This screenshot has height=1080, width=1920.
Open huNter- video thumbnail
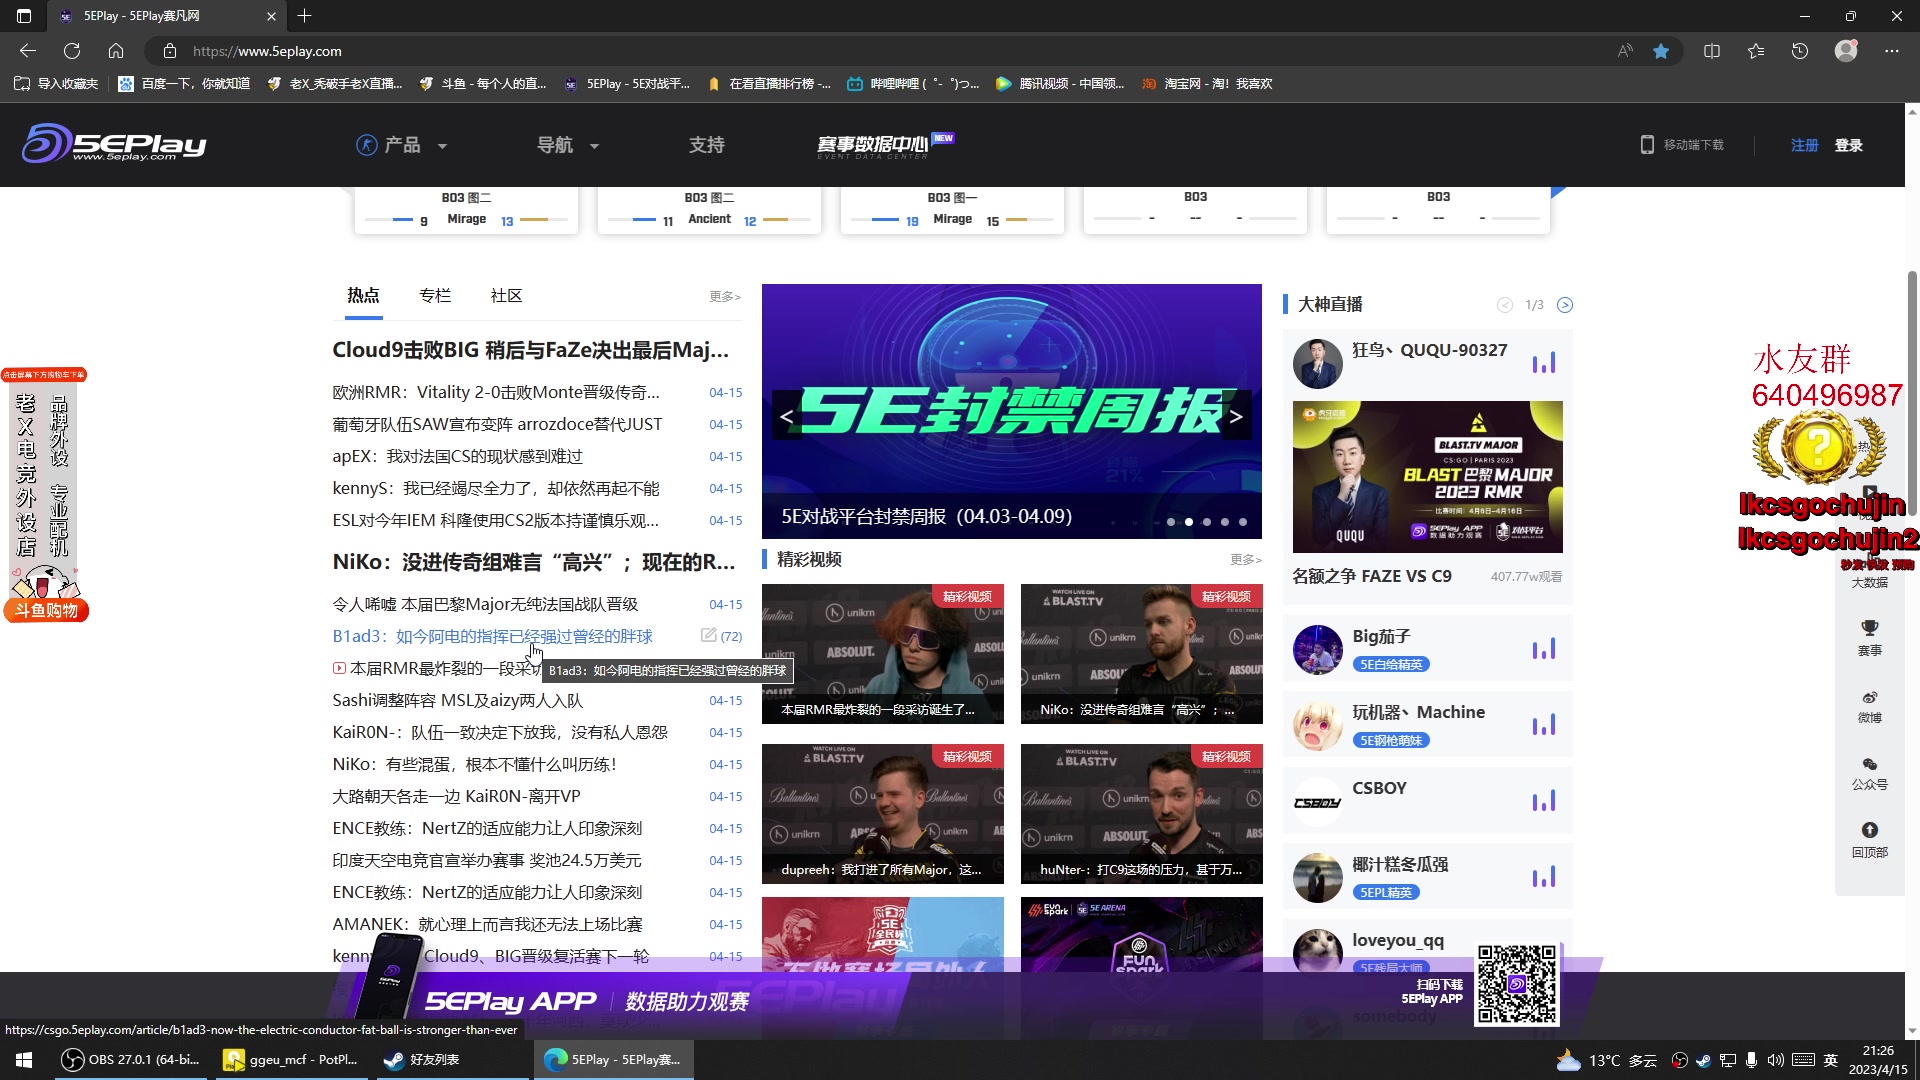point(1141,814)
